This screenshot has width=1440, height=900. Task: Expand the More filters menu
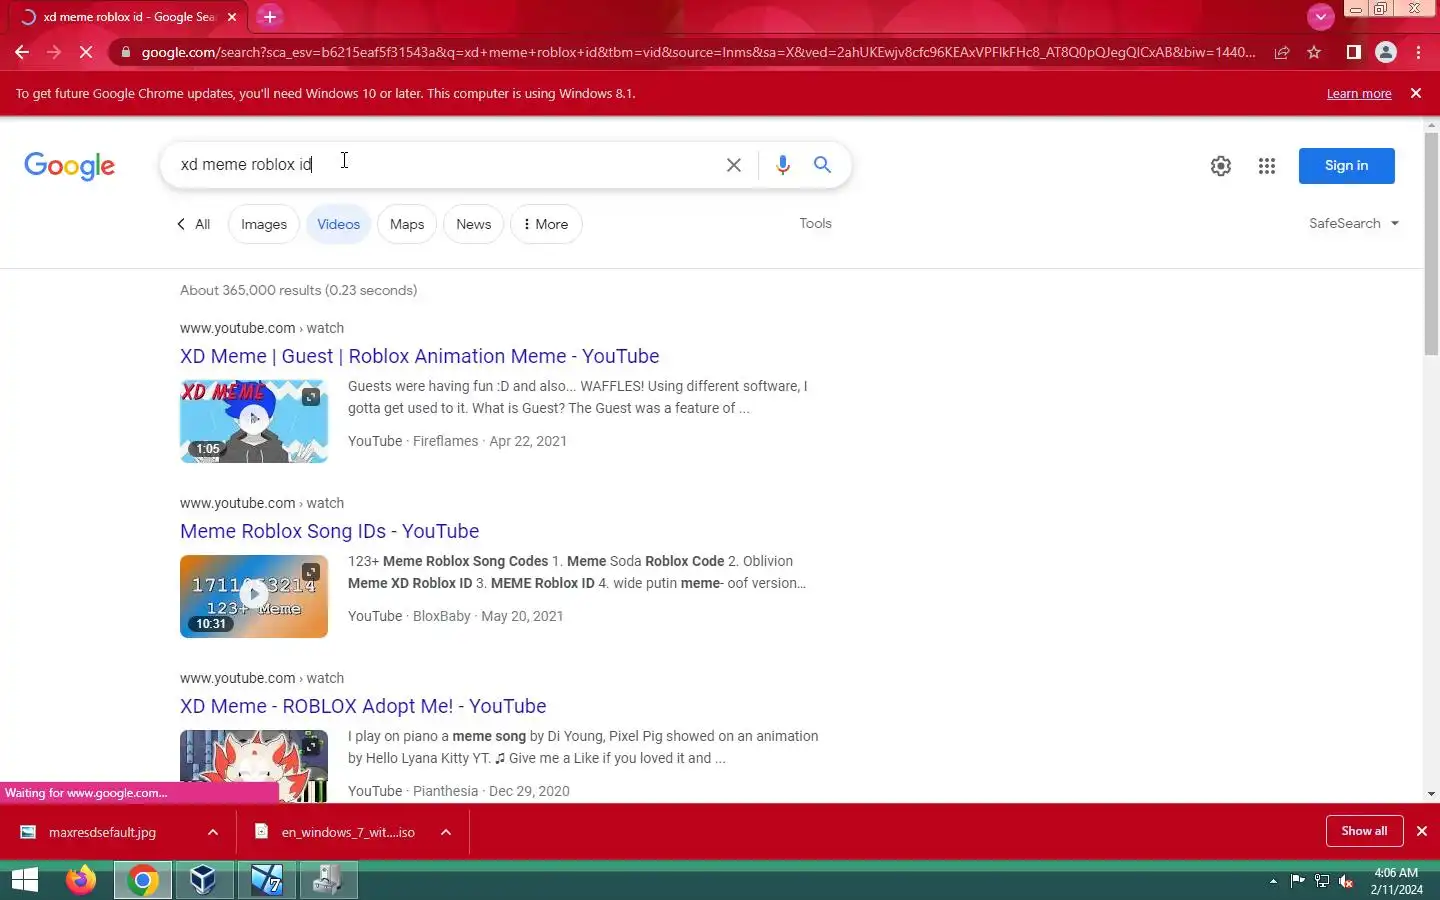click(546, 224)
